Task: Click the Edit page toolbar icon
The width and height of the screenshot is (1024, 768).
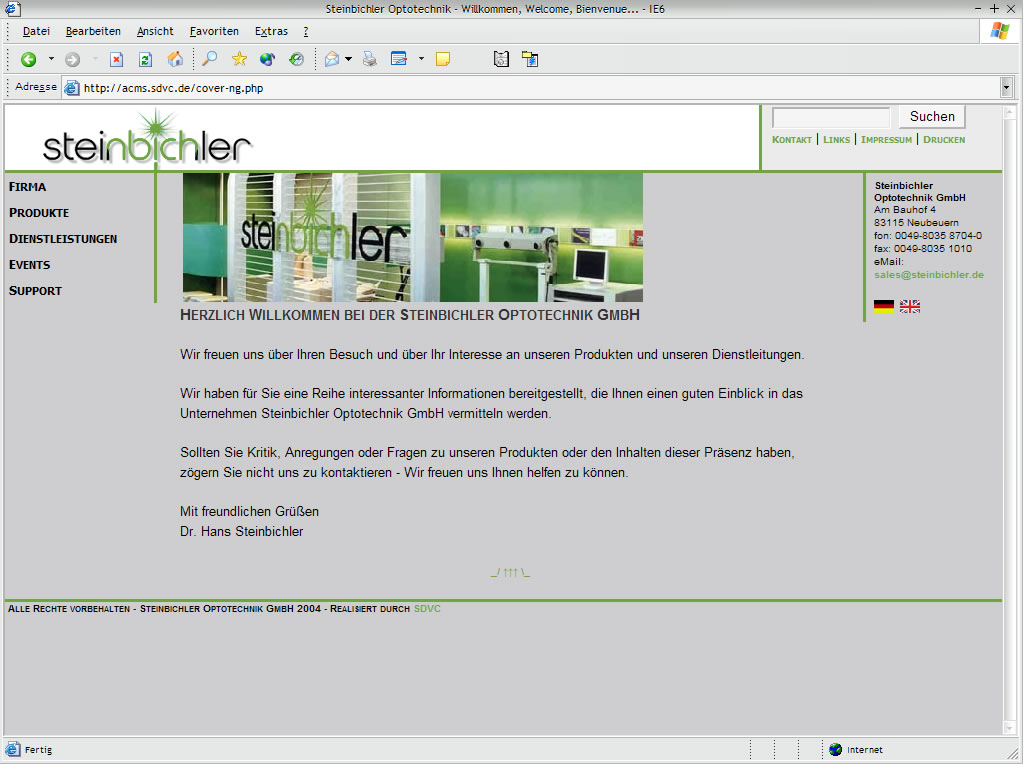Action: (398, 59)
